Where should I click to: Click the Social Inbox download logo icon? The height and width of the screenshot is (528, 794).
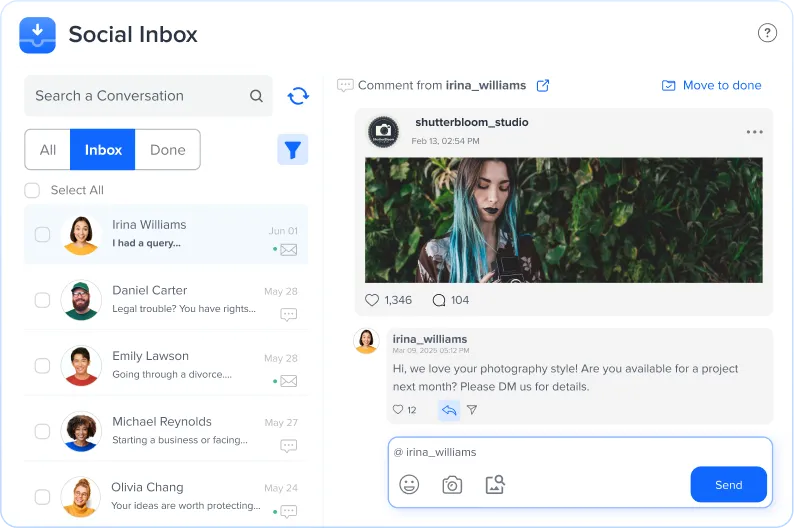point(37,35)
